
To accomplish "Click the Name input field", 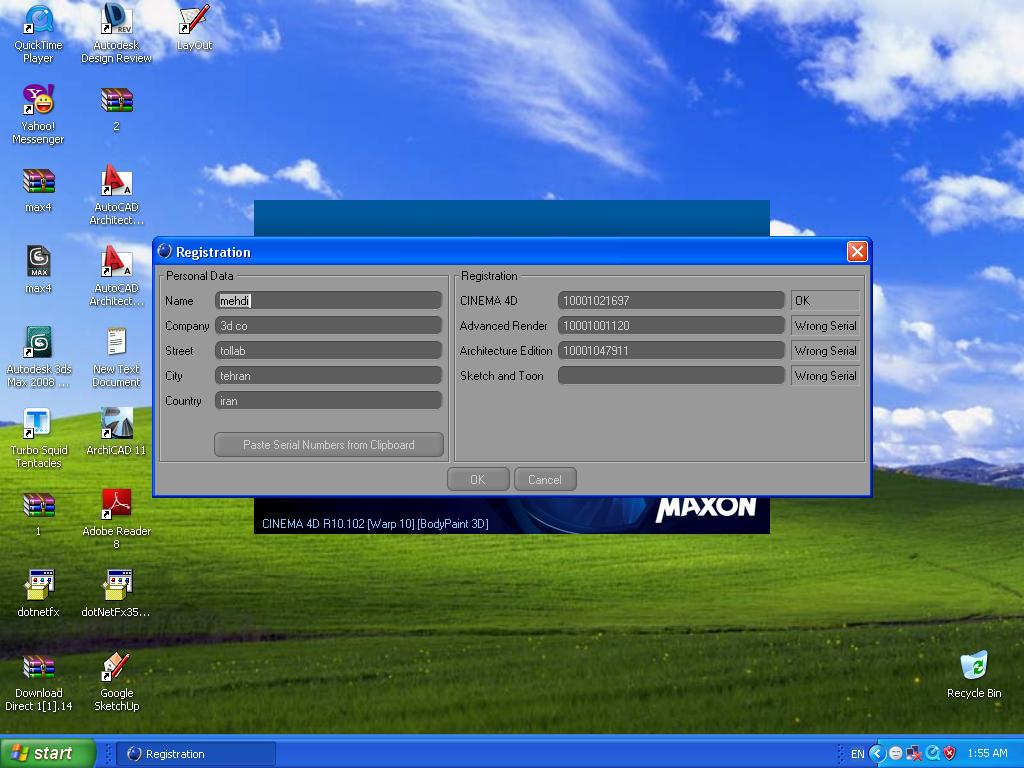I will (328, 300).
